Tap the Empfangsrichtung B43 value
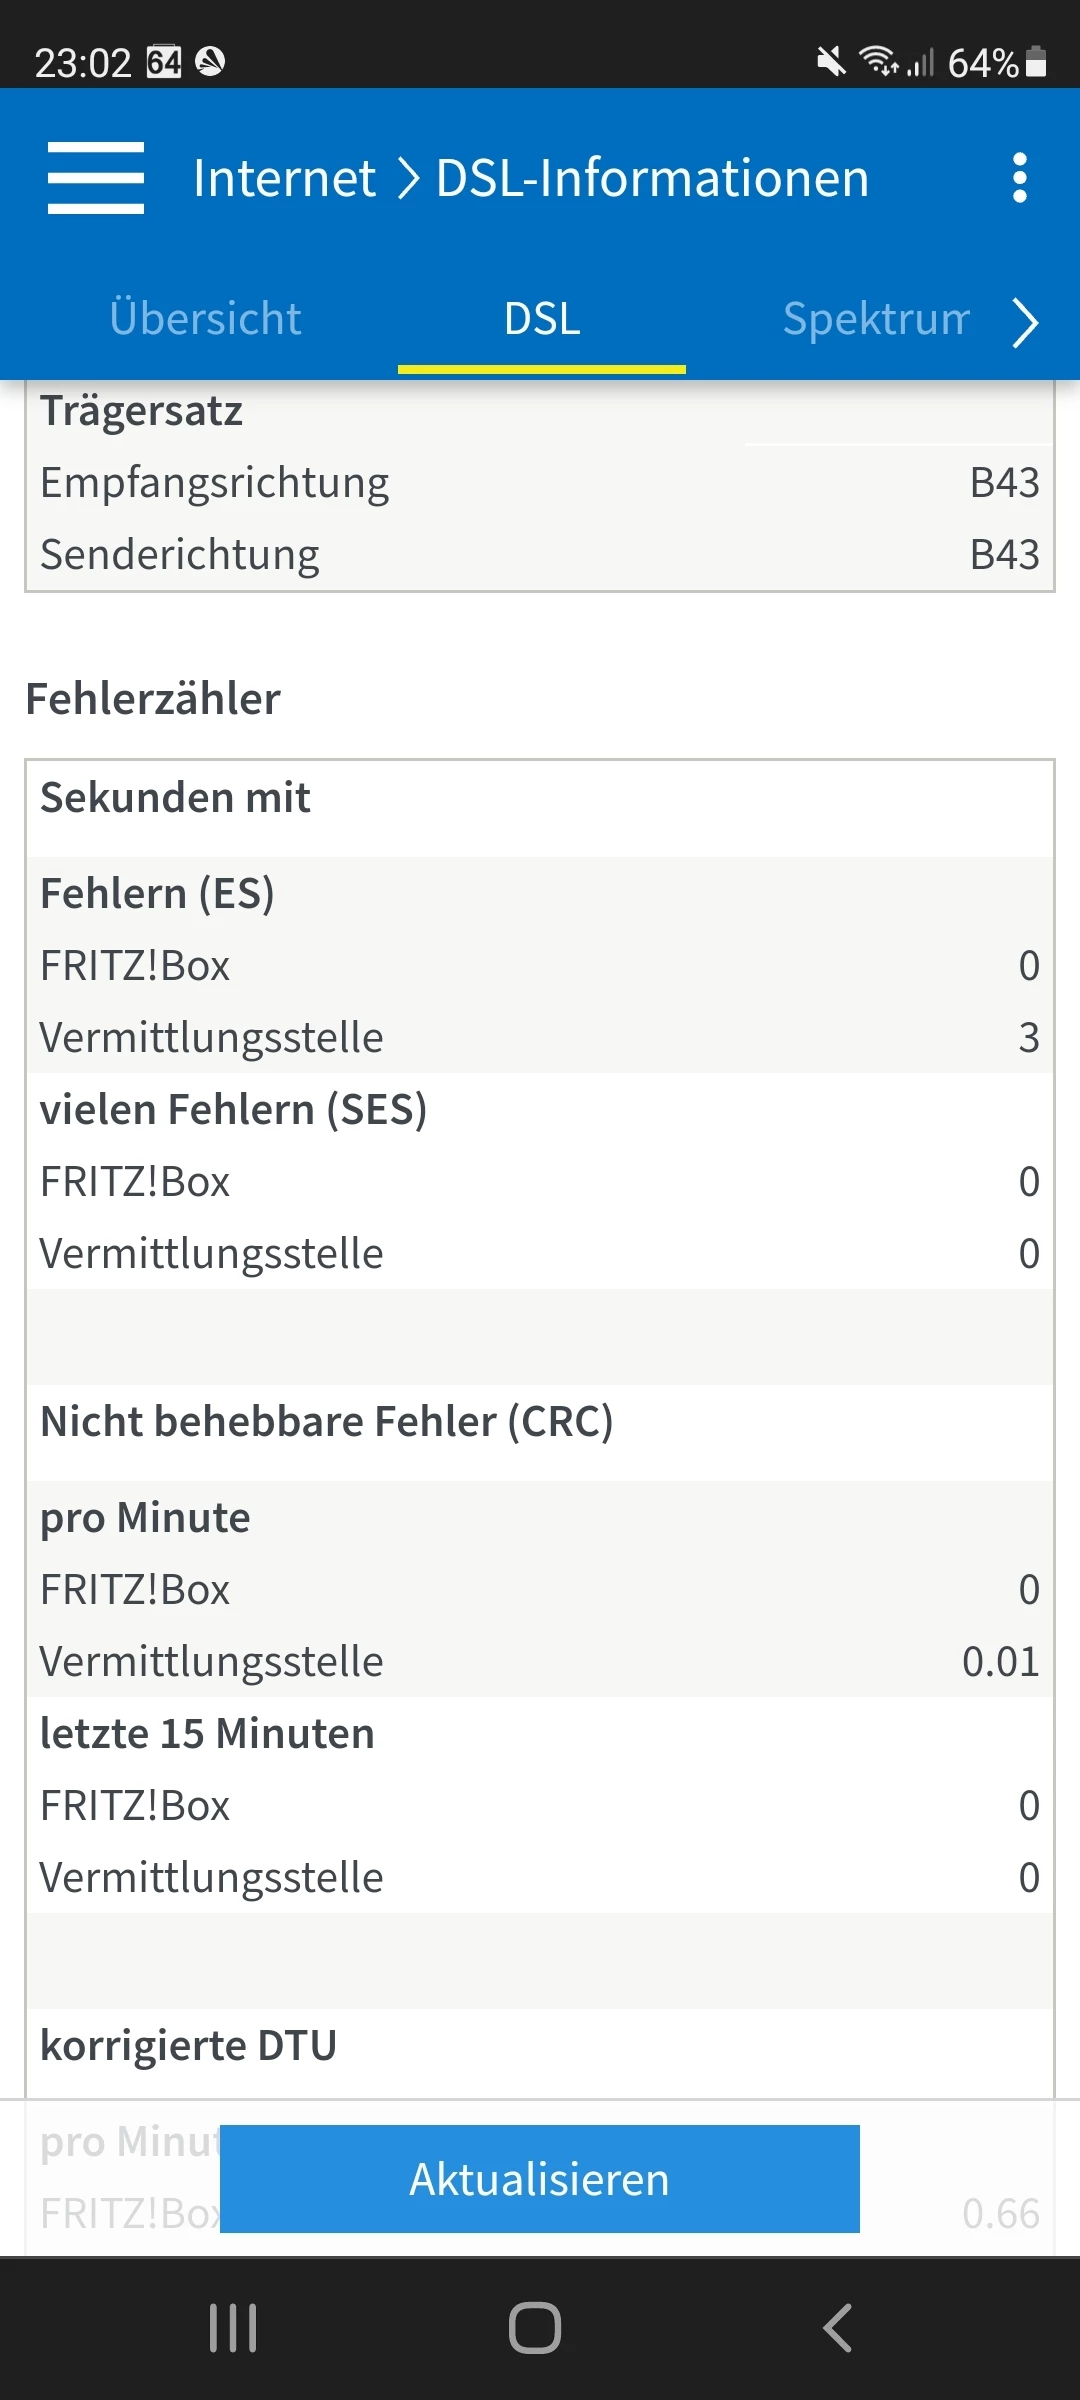This screenshot has height=2400, width=1080. pos(1004,483)
